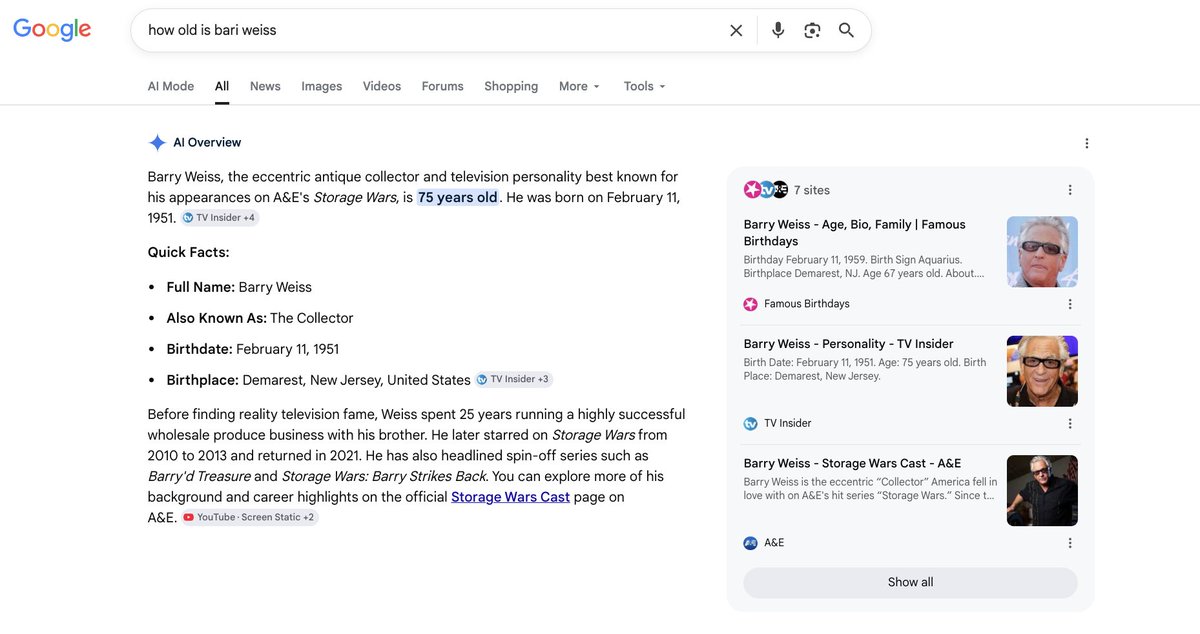The height and width of the screenshot is (634, 1200).
Task: Open the Google logo homepage link
Action: 52,30
